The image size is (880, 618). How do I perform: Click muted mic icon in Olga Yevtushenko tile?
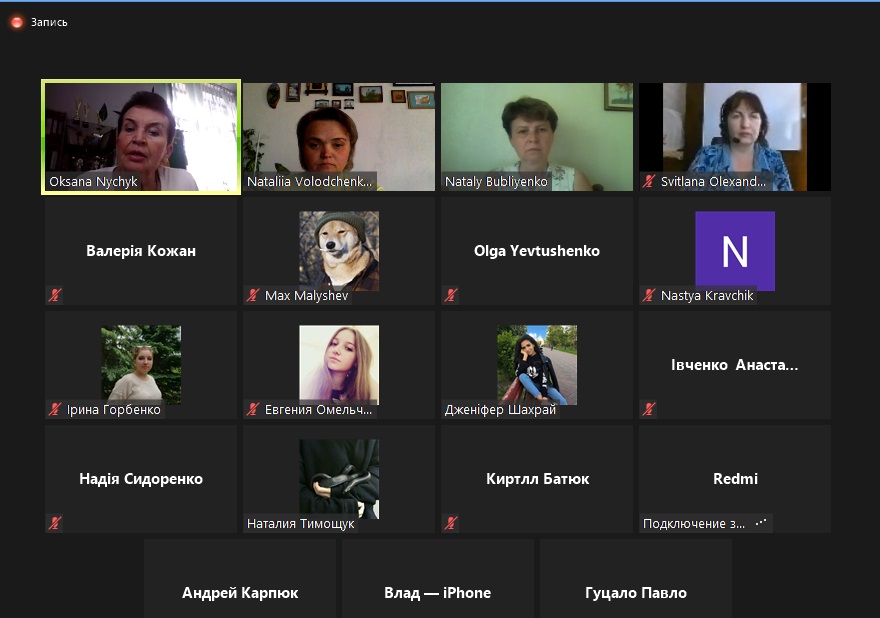pos(451,295)
